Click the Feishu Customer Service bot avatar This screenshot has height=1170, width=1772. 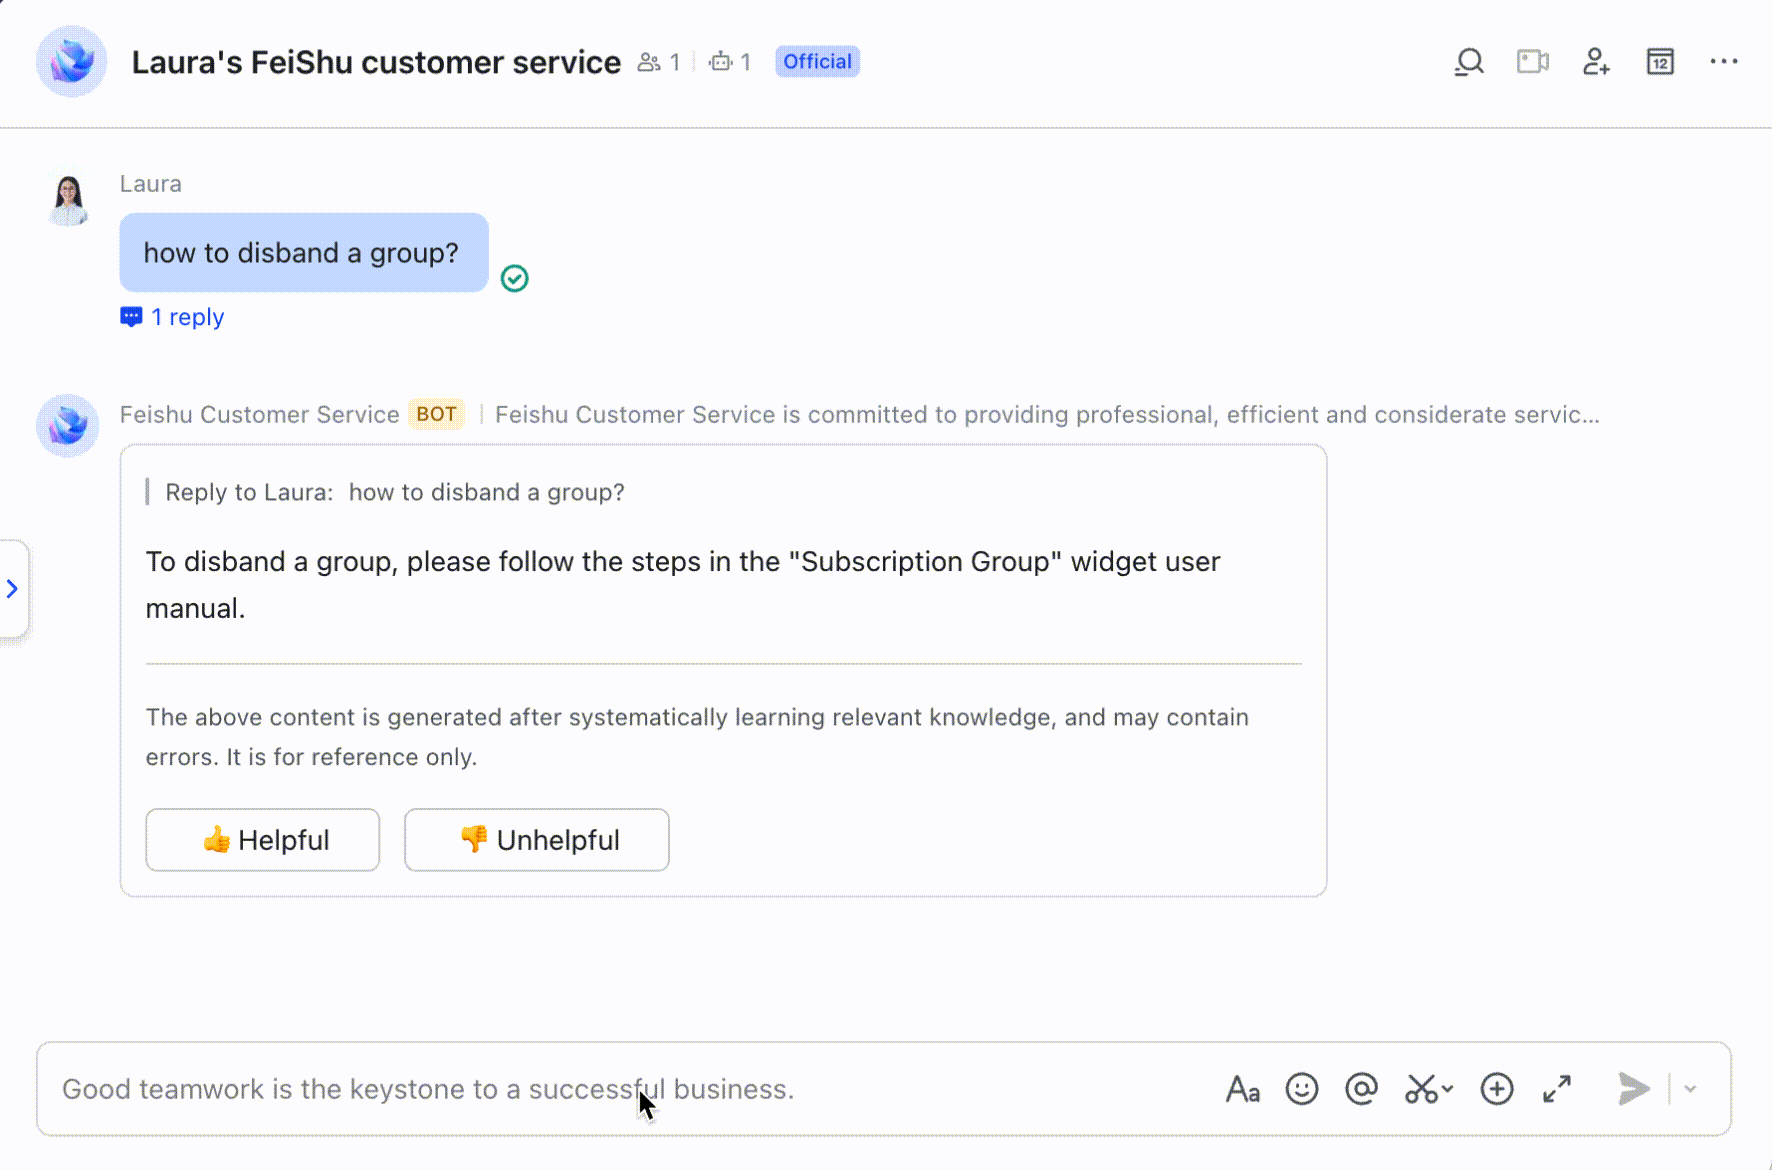click(68, 426)
